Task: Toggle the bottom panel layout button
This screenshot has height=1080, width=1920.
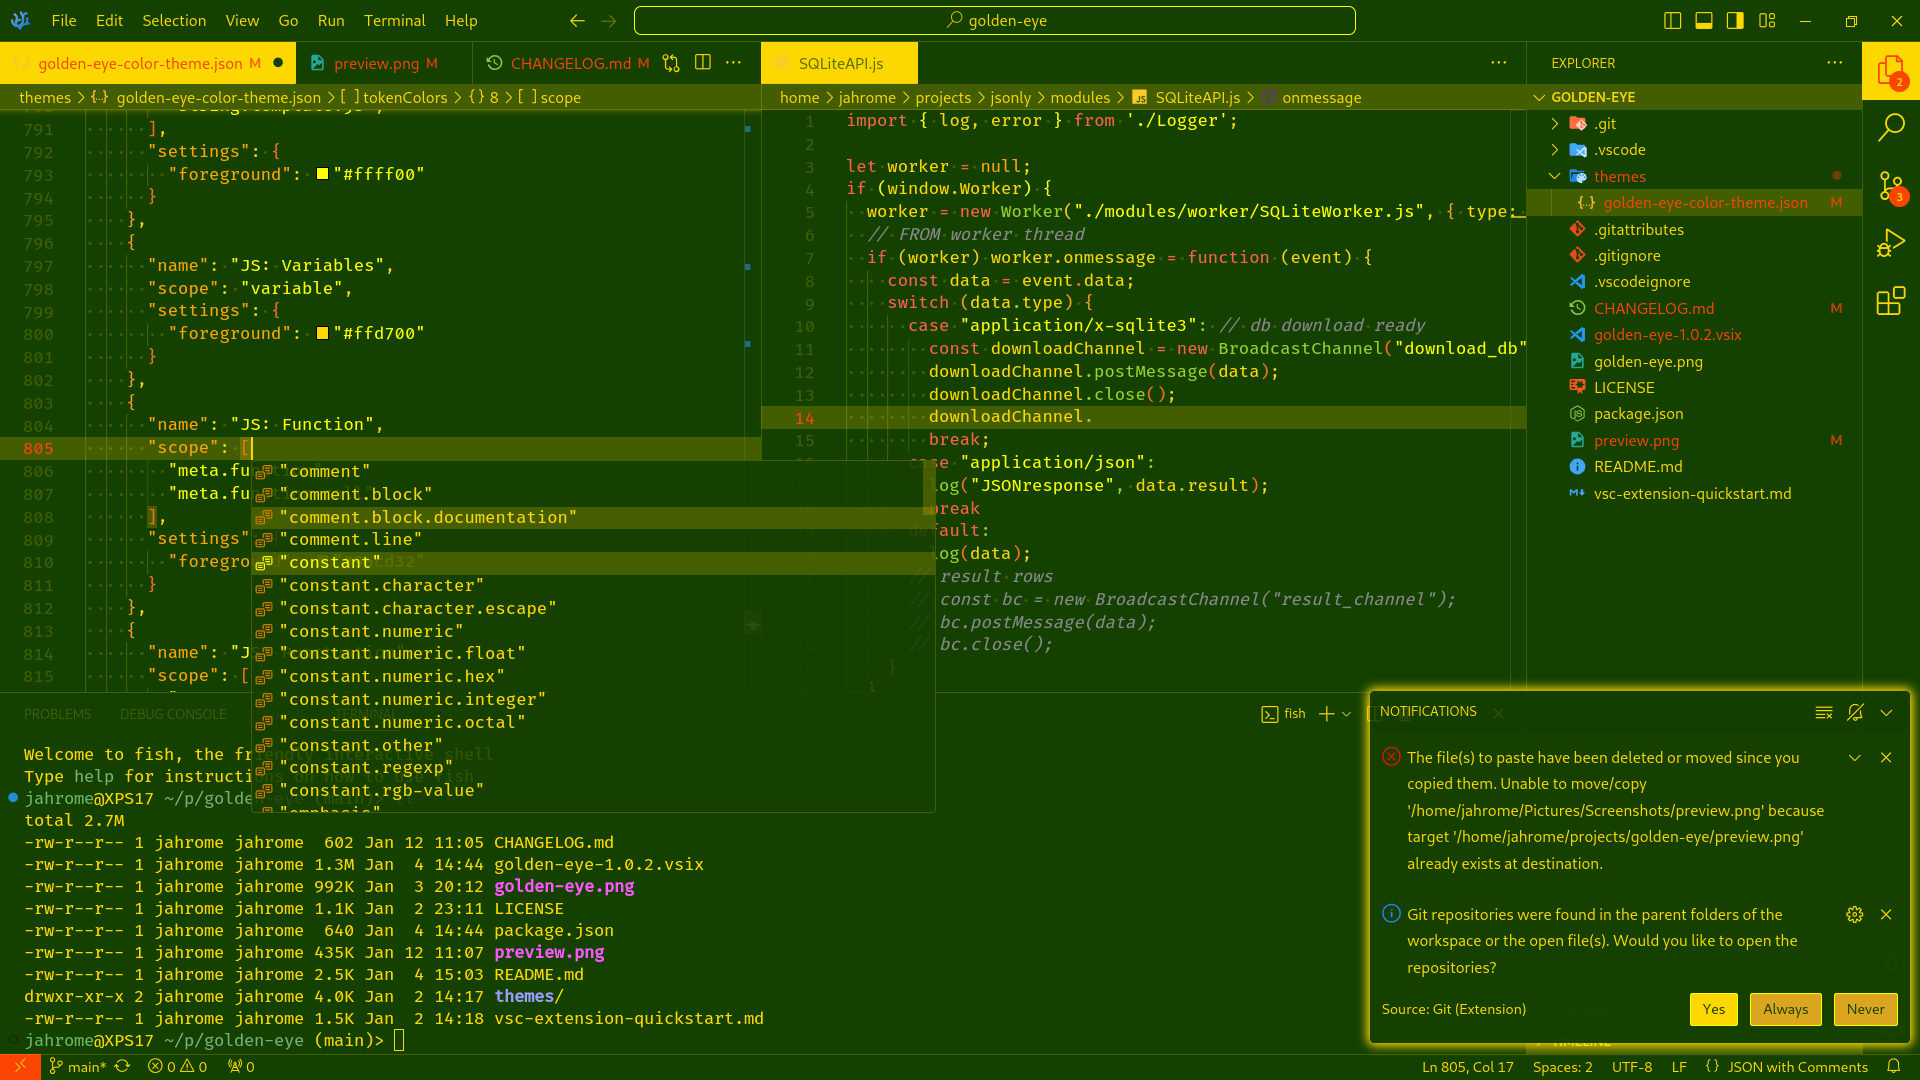Action: click(x=1704, y=21)
